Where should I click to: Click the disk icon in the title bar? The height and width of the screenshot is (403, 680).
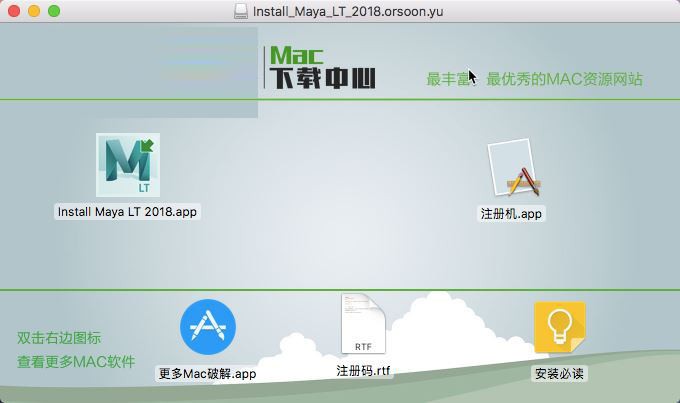click(x=241, y=11)
